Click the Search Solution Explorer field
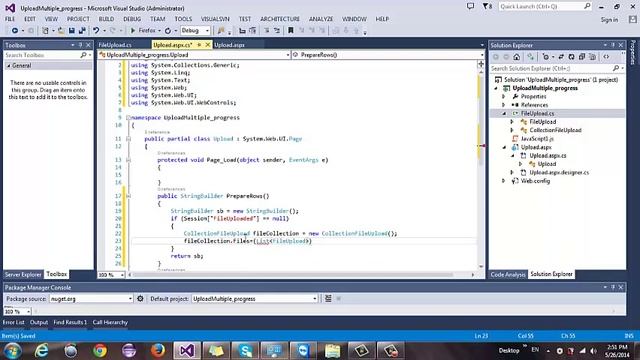The image size is (640, 360). pyautogui.click(x=557, y=69)
